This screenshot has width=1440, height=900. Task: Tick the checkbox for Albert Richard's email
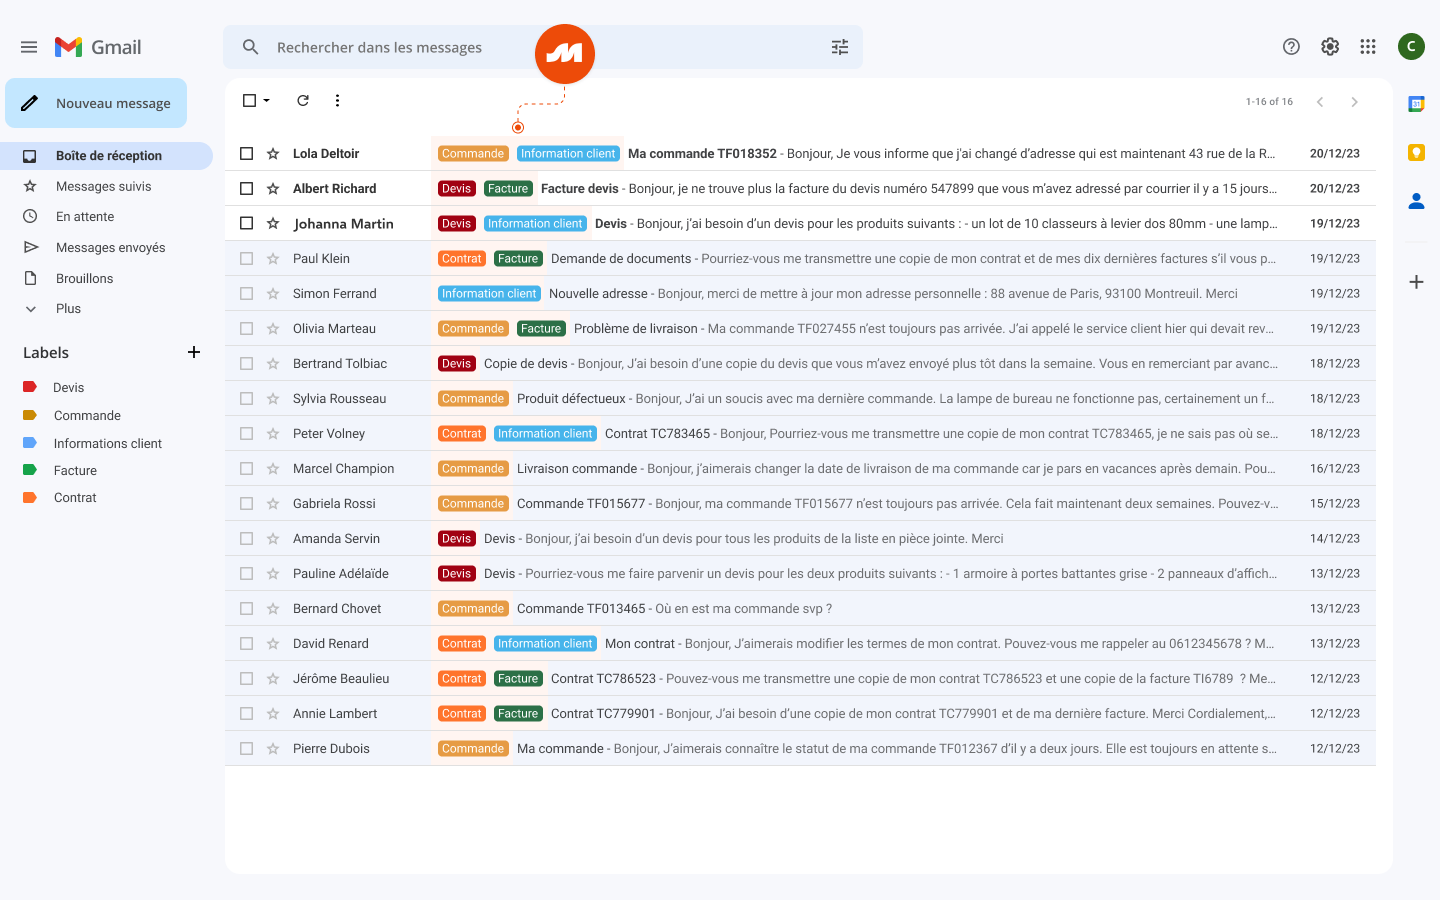(x=246, y=189)
